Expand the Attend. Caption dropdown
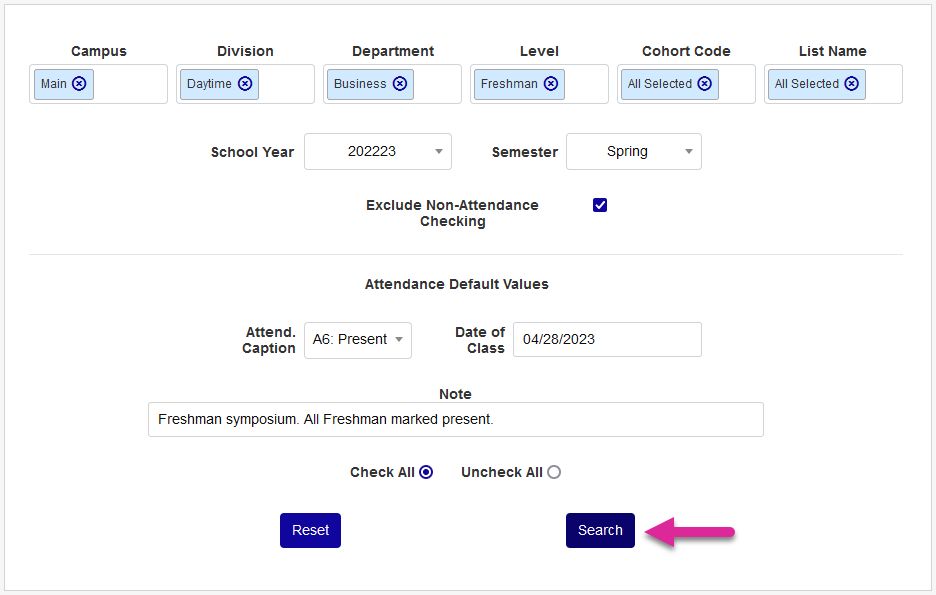This screenshot has width=936, height=595. 358,340
